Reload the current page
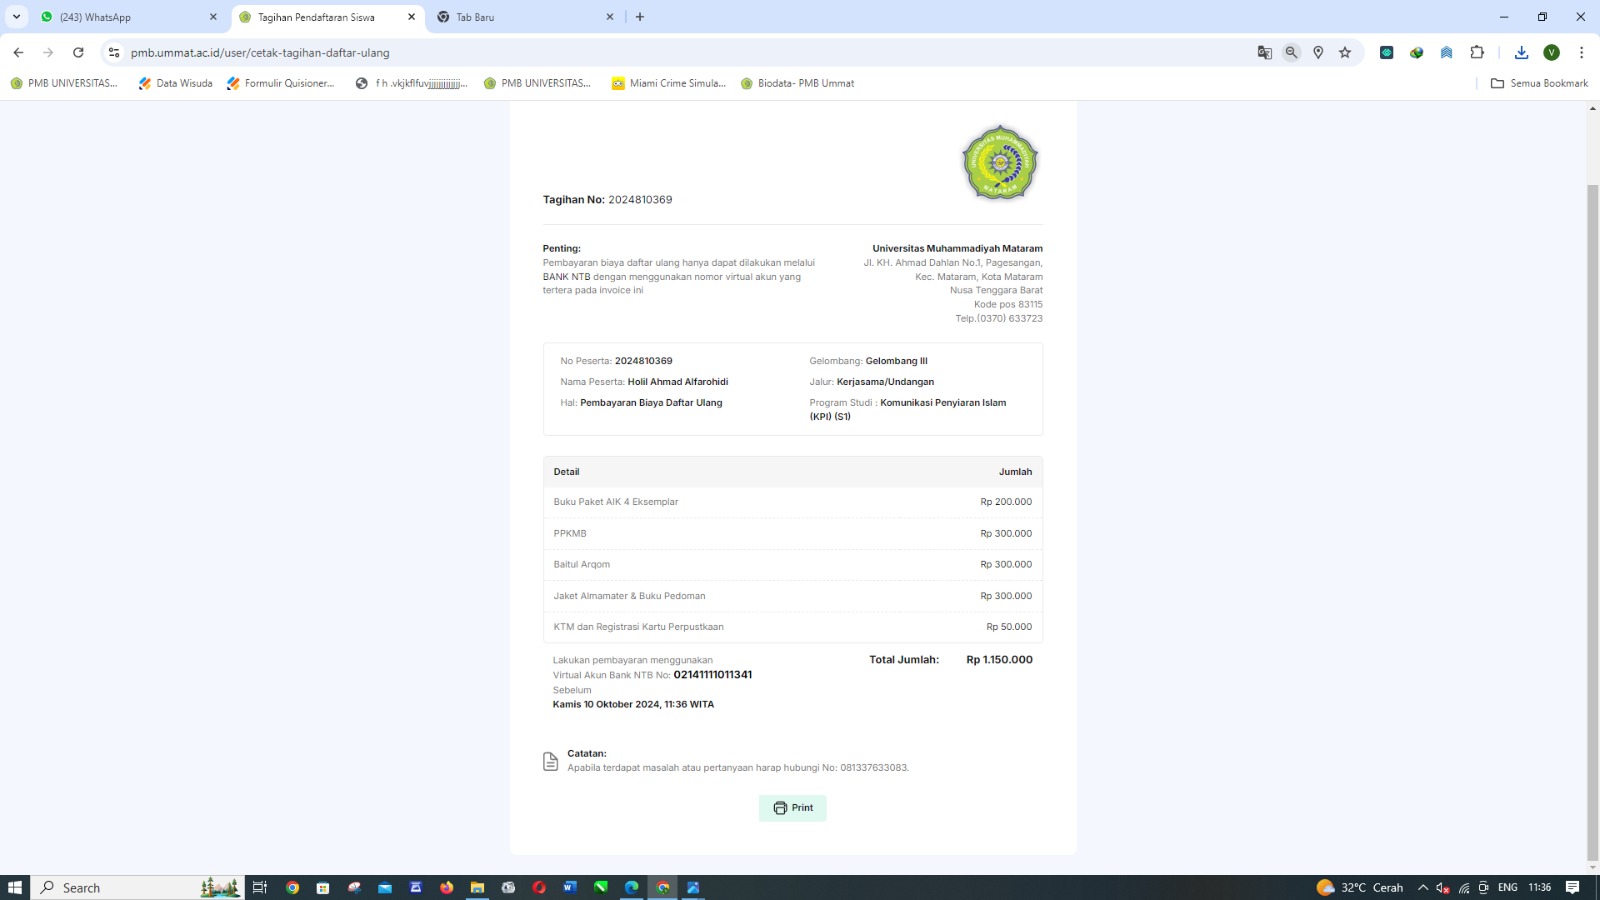The image size is (1600, 900). click(78, 53)
